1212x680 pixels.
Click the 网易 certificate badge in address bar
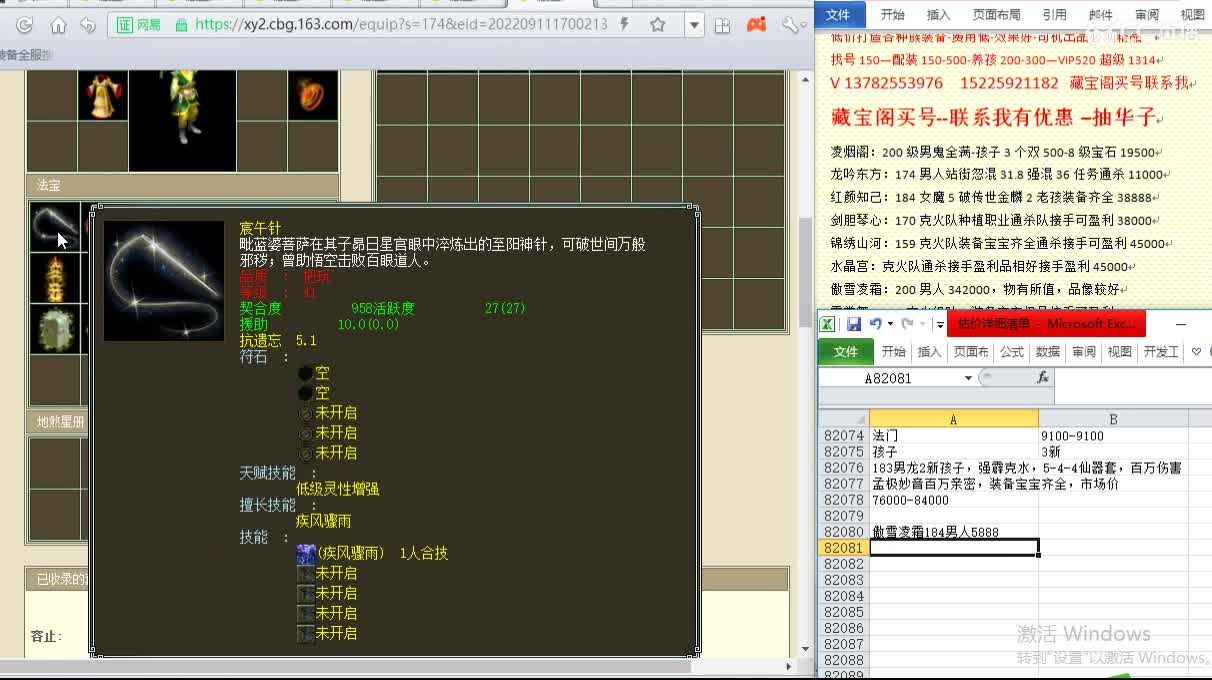[139, 25]
